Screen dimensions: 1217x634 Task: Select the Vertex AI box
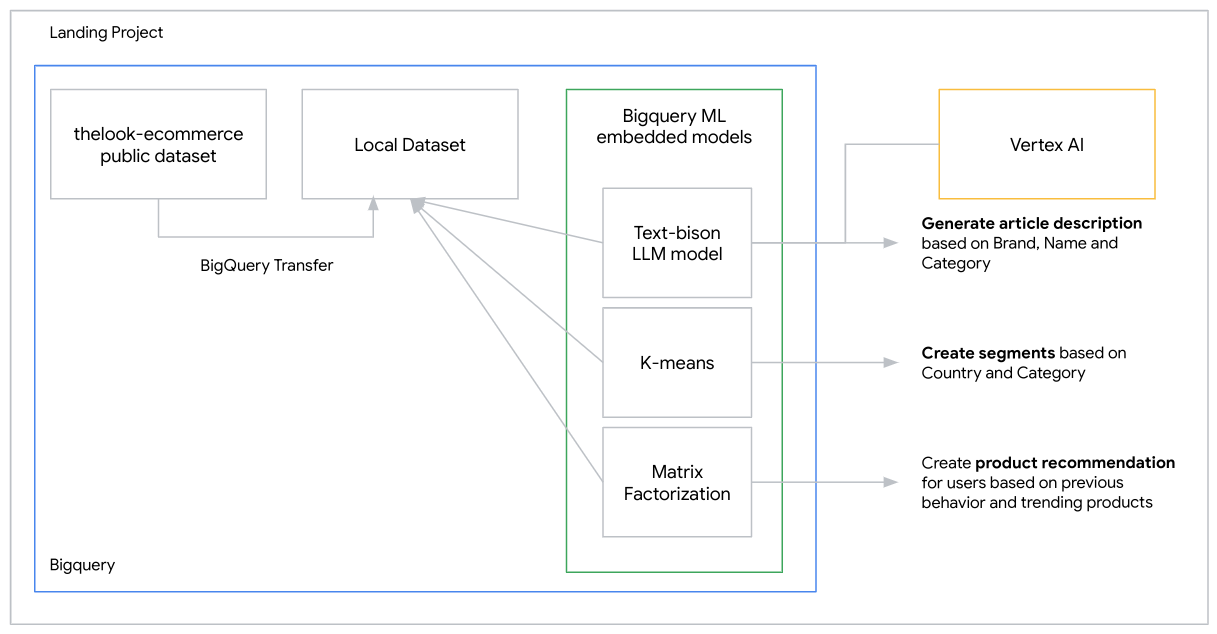[x=1047, y=144]
